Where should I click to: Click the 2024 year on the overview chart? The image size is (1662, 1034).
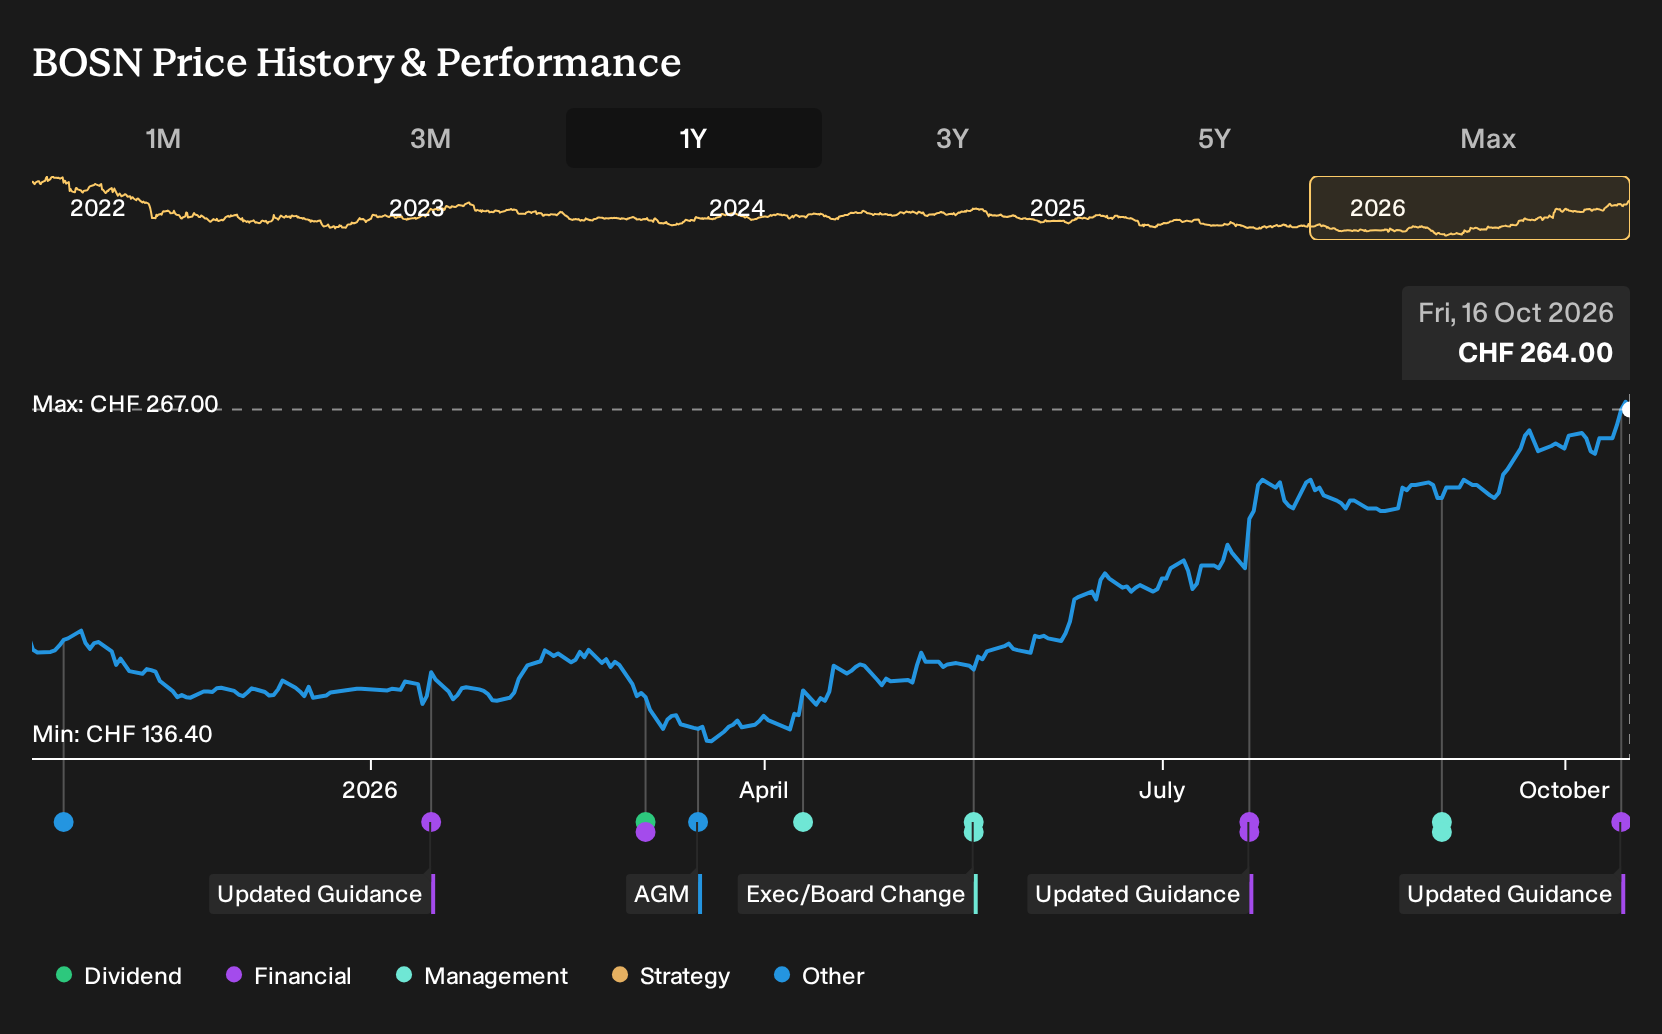pyautogui.click(x=737, y=208)
